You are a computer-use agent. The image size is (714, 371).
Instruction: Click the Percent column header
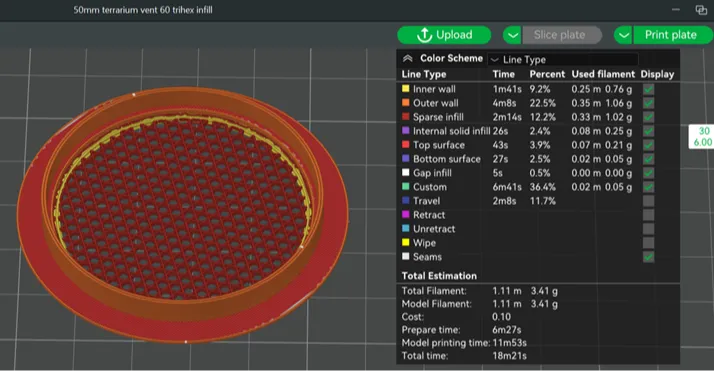[547, 74]
